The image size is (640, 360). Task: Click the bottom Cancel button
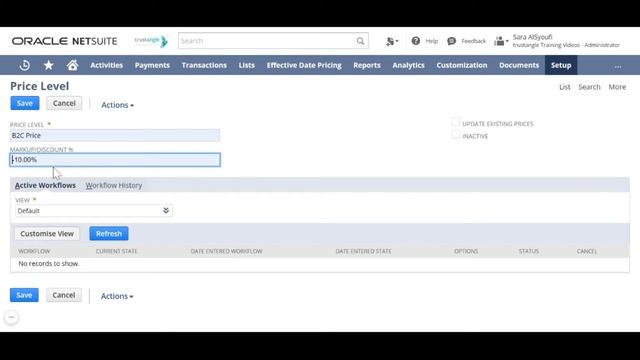[64, 295]
